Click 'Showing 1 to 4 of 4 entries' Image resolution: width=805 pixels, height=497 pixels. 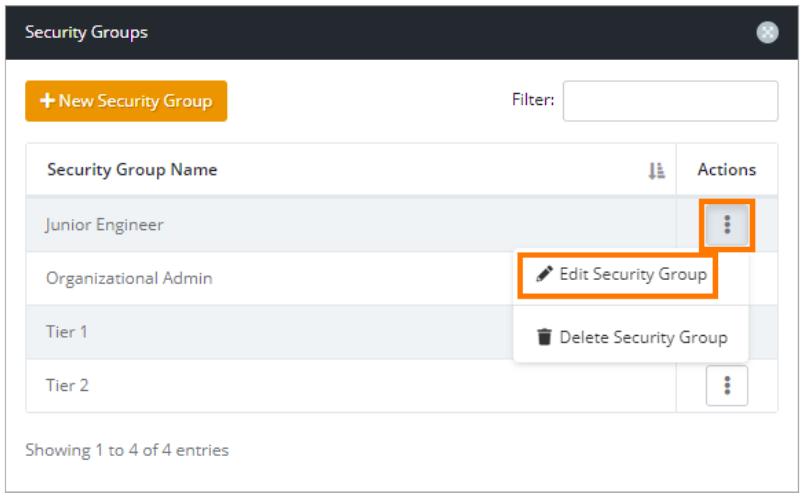tap(127, 450)
